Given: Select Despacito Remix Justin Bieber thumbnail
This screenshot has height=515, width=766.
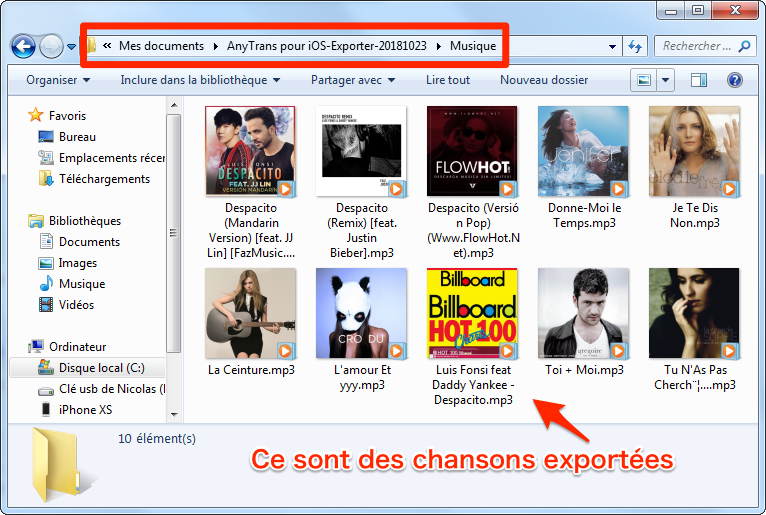Looking at the screenshot, I should click(x=362, y=151).
